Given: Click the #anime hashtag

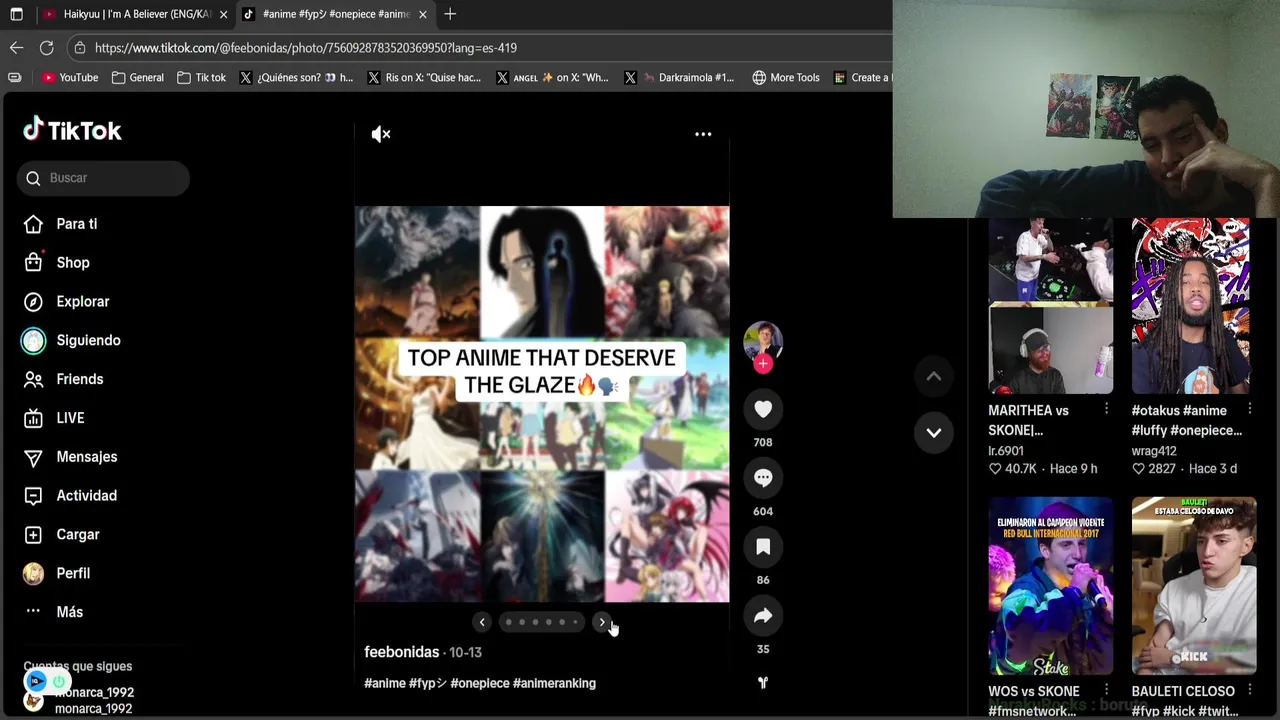Looking at the screenshot, I should [x=385, y=683].
